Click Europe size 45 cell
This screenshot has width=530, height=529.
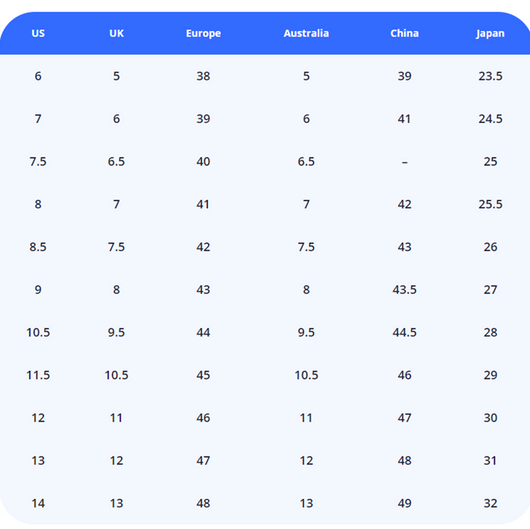pyautogui.click(x=203, y=375)
